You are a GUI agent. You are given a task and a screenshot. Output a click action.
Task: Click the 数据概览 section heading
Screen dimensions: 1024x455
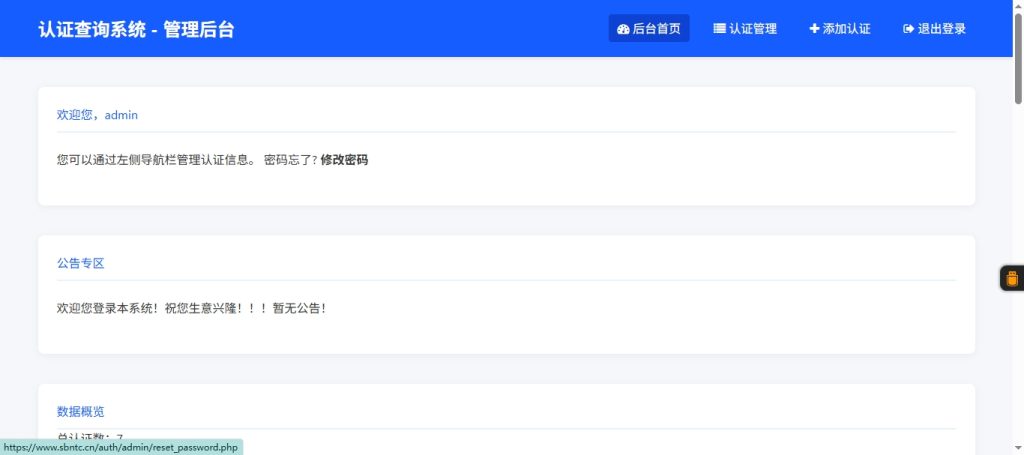80,412
